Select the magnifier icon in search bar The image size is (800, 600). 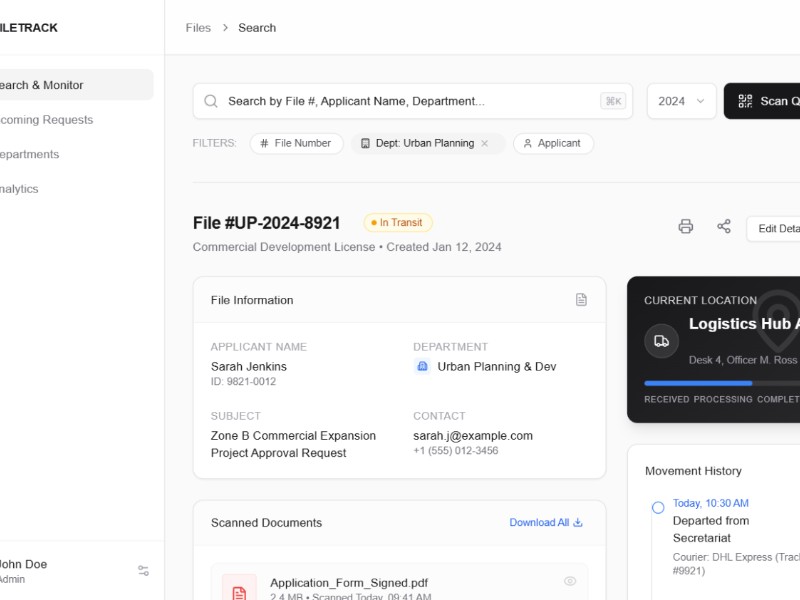[x=211, y=101]
